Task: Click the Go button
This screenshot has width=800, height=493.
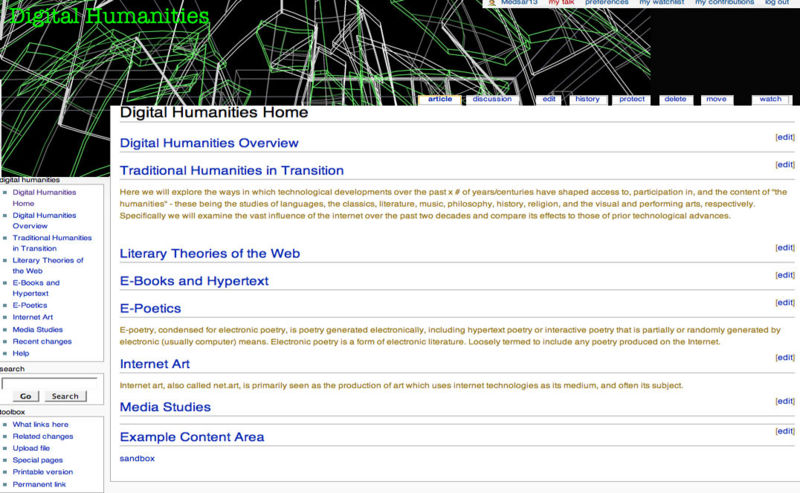Action: 26,396
